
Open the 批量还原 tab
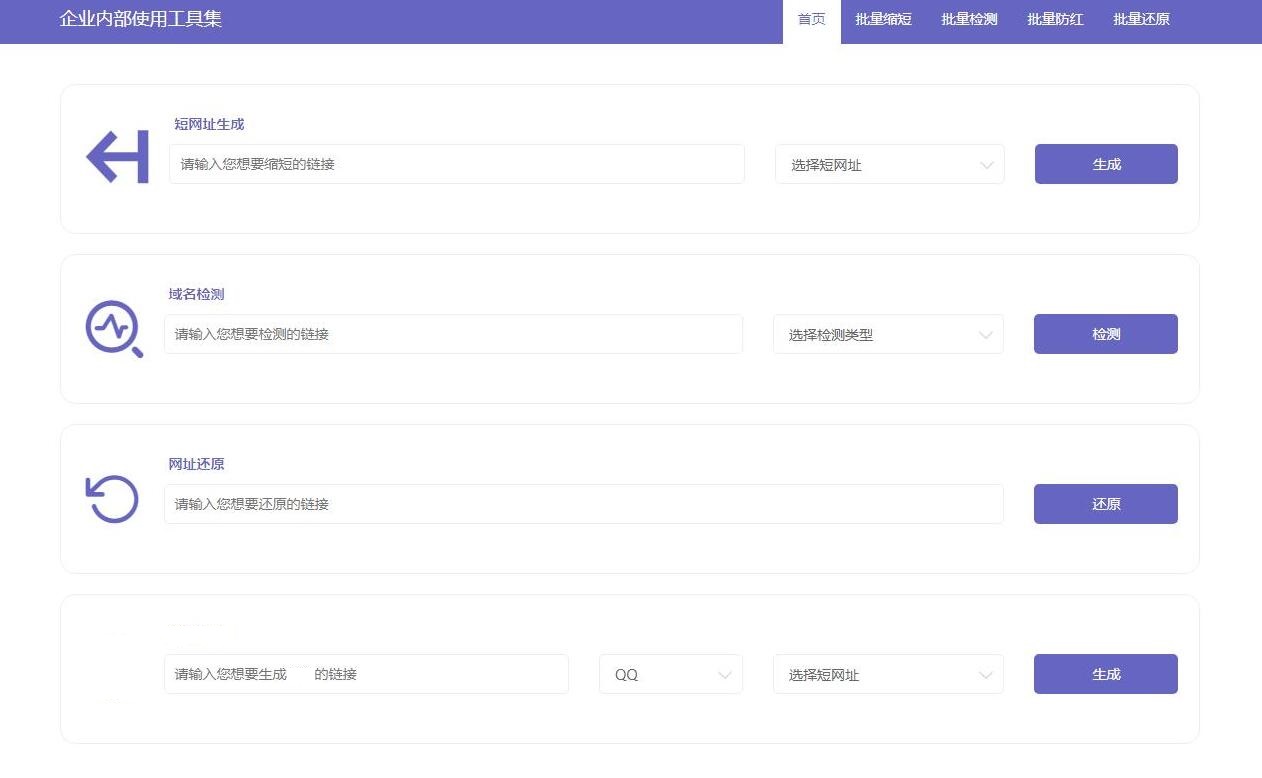pyautogui.click(x=1141, y=20)
